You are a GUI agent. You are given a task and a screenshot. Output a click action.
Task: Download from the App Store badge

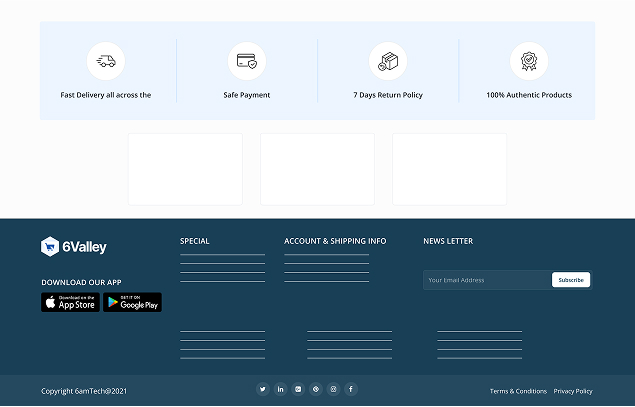pos(70,302)
